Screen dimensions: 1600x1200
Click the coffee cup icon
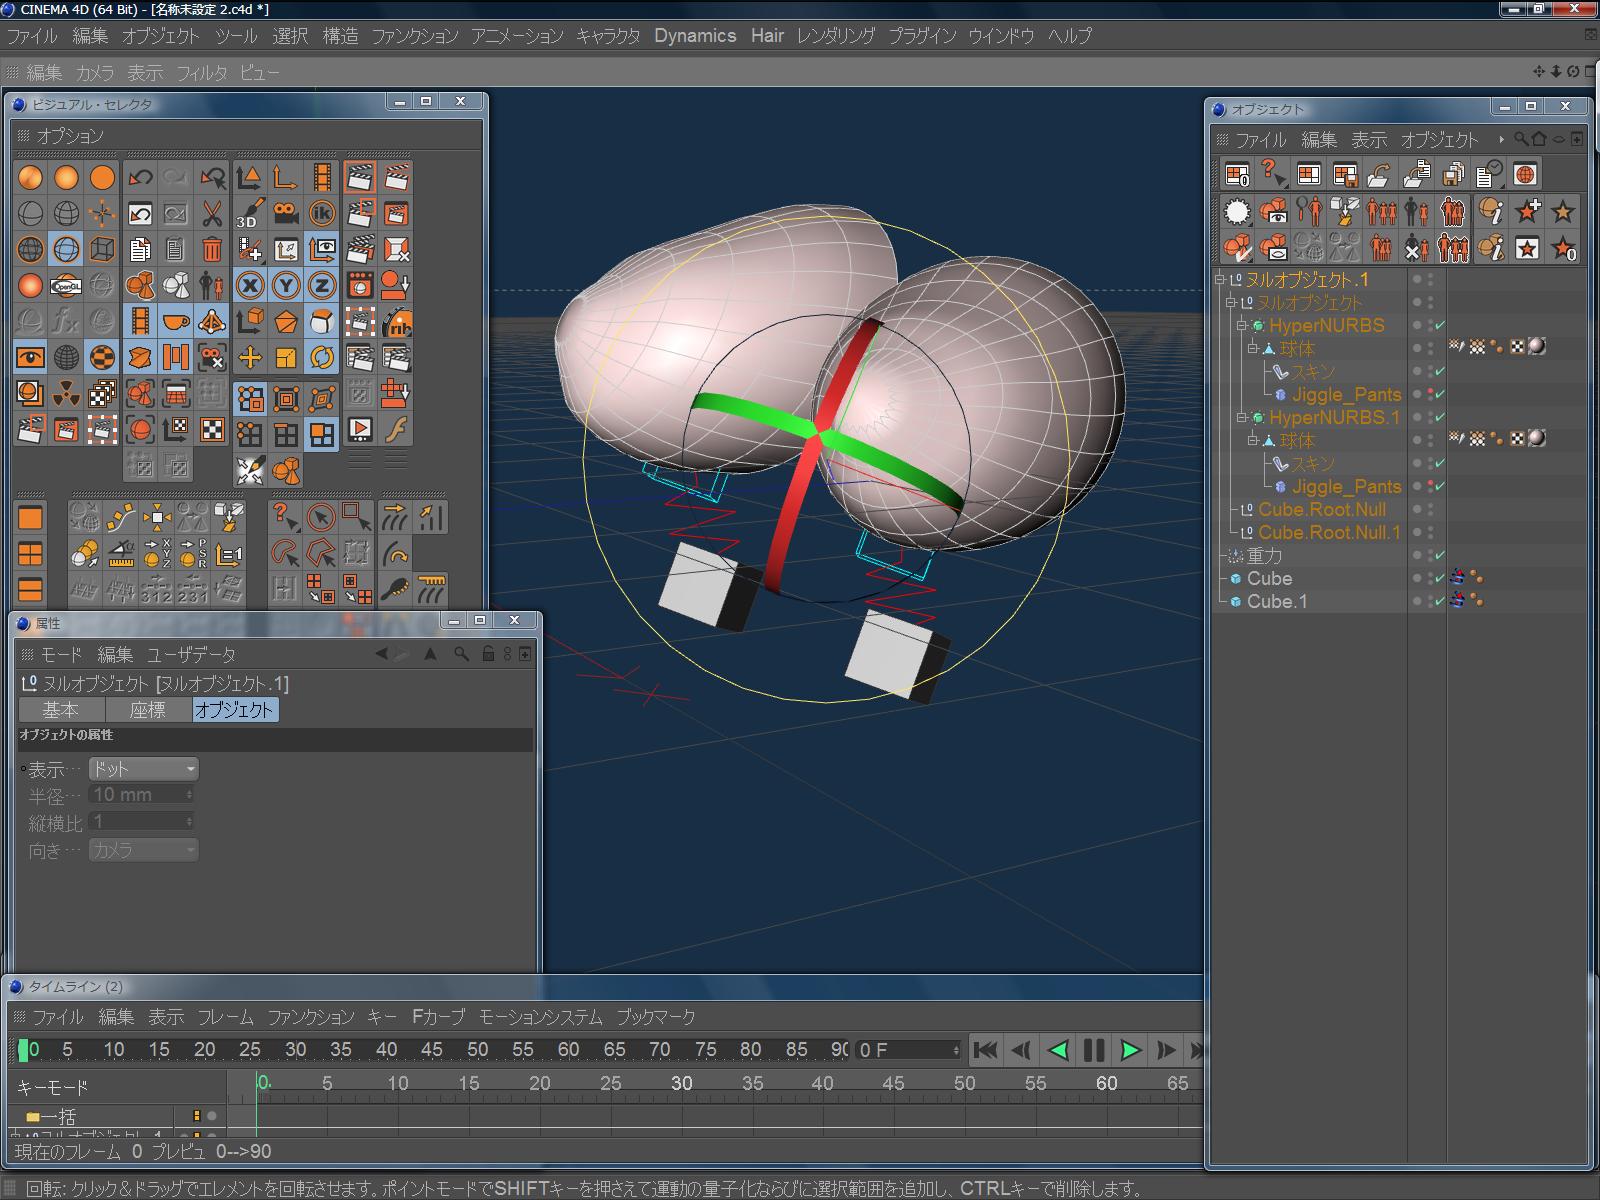(176, 322)
